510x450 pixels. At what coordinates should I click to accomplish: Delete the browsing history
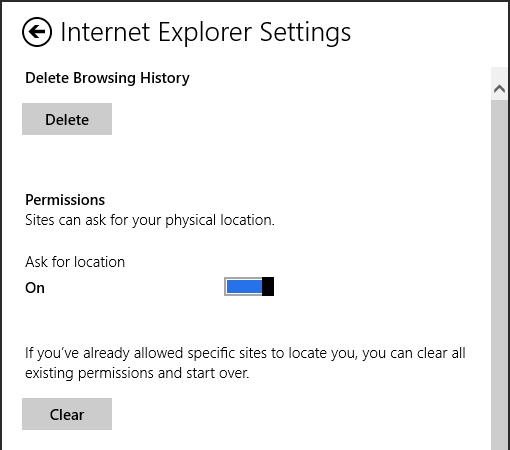pyautogui.click(x=67, y=119)
